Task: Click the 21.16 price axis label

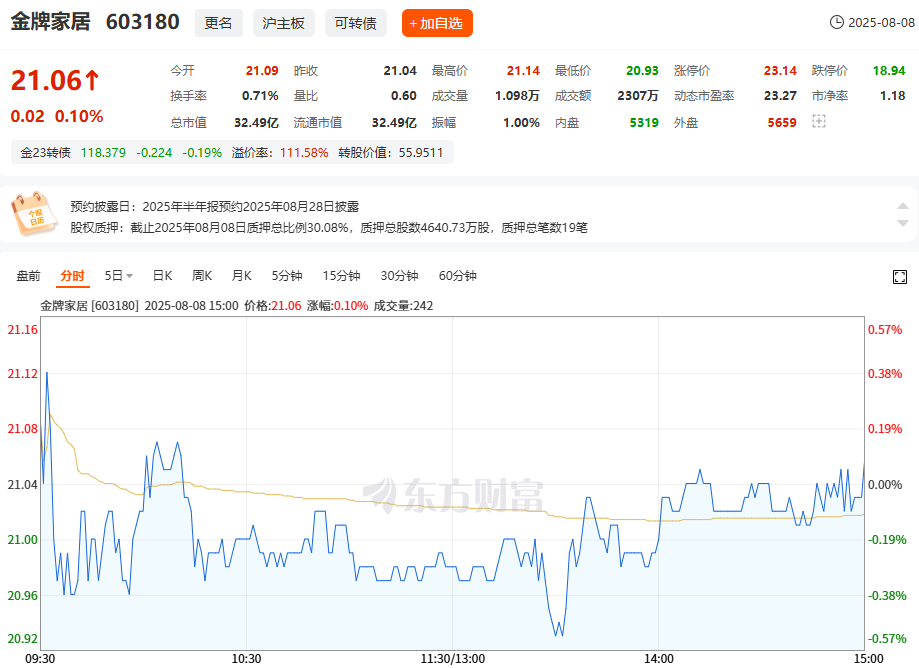Action: tap(22, 330)
